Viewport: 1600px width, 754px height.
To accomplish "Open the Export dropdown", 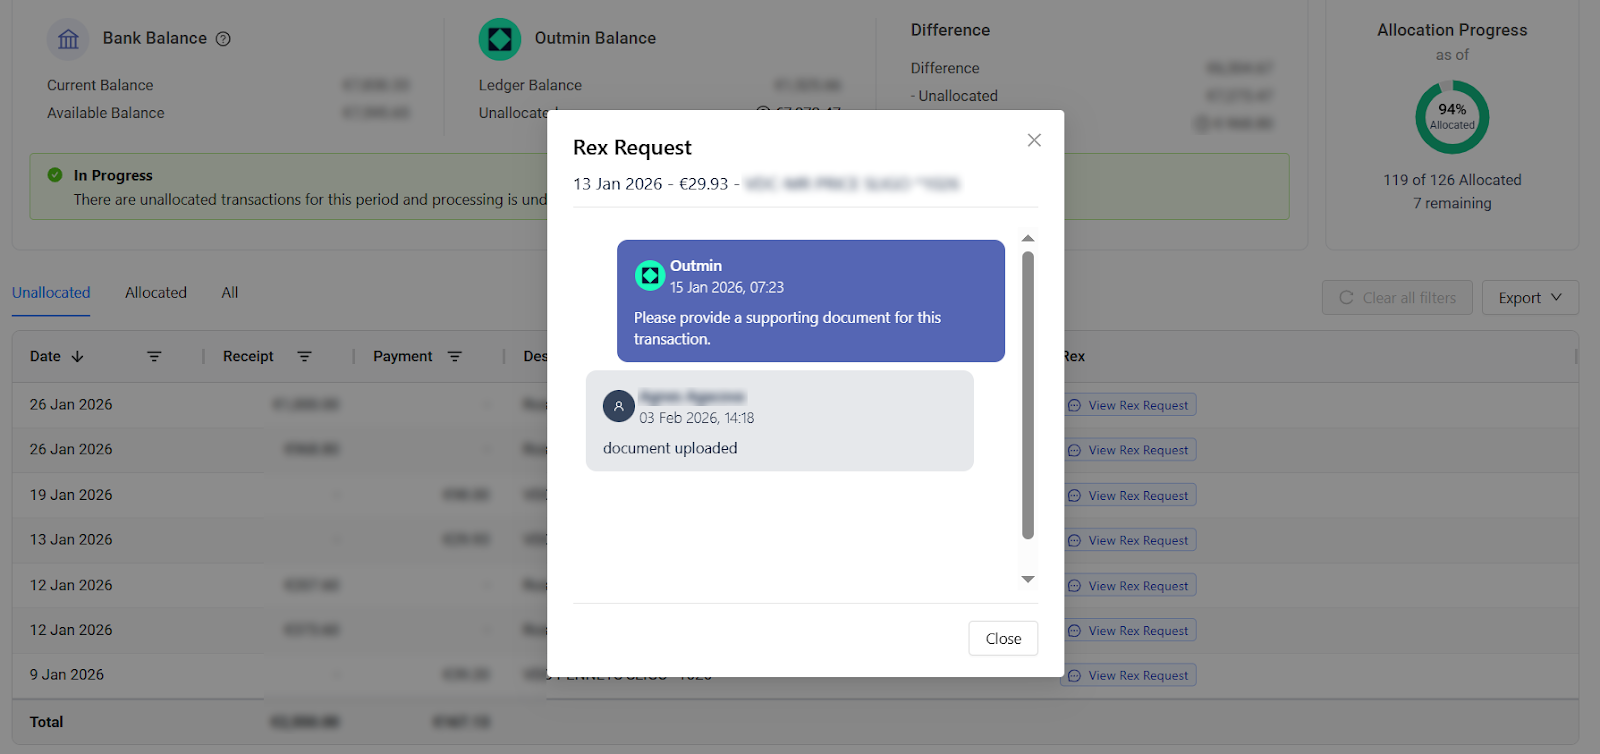I will point(1530,298).
